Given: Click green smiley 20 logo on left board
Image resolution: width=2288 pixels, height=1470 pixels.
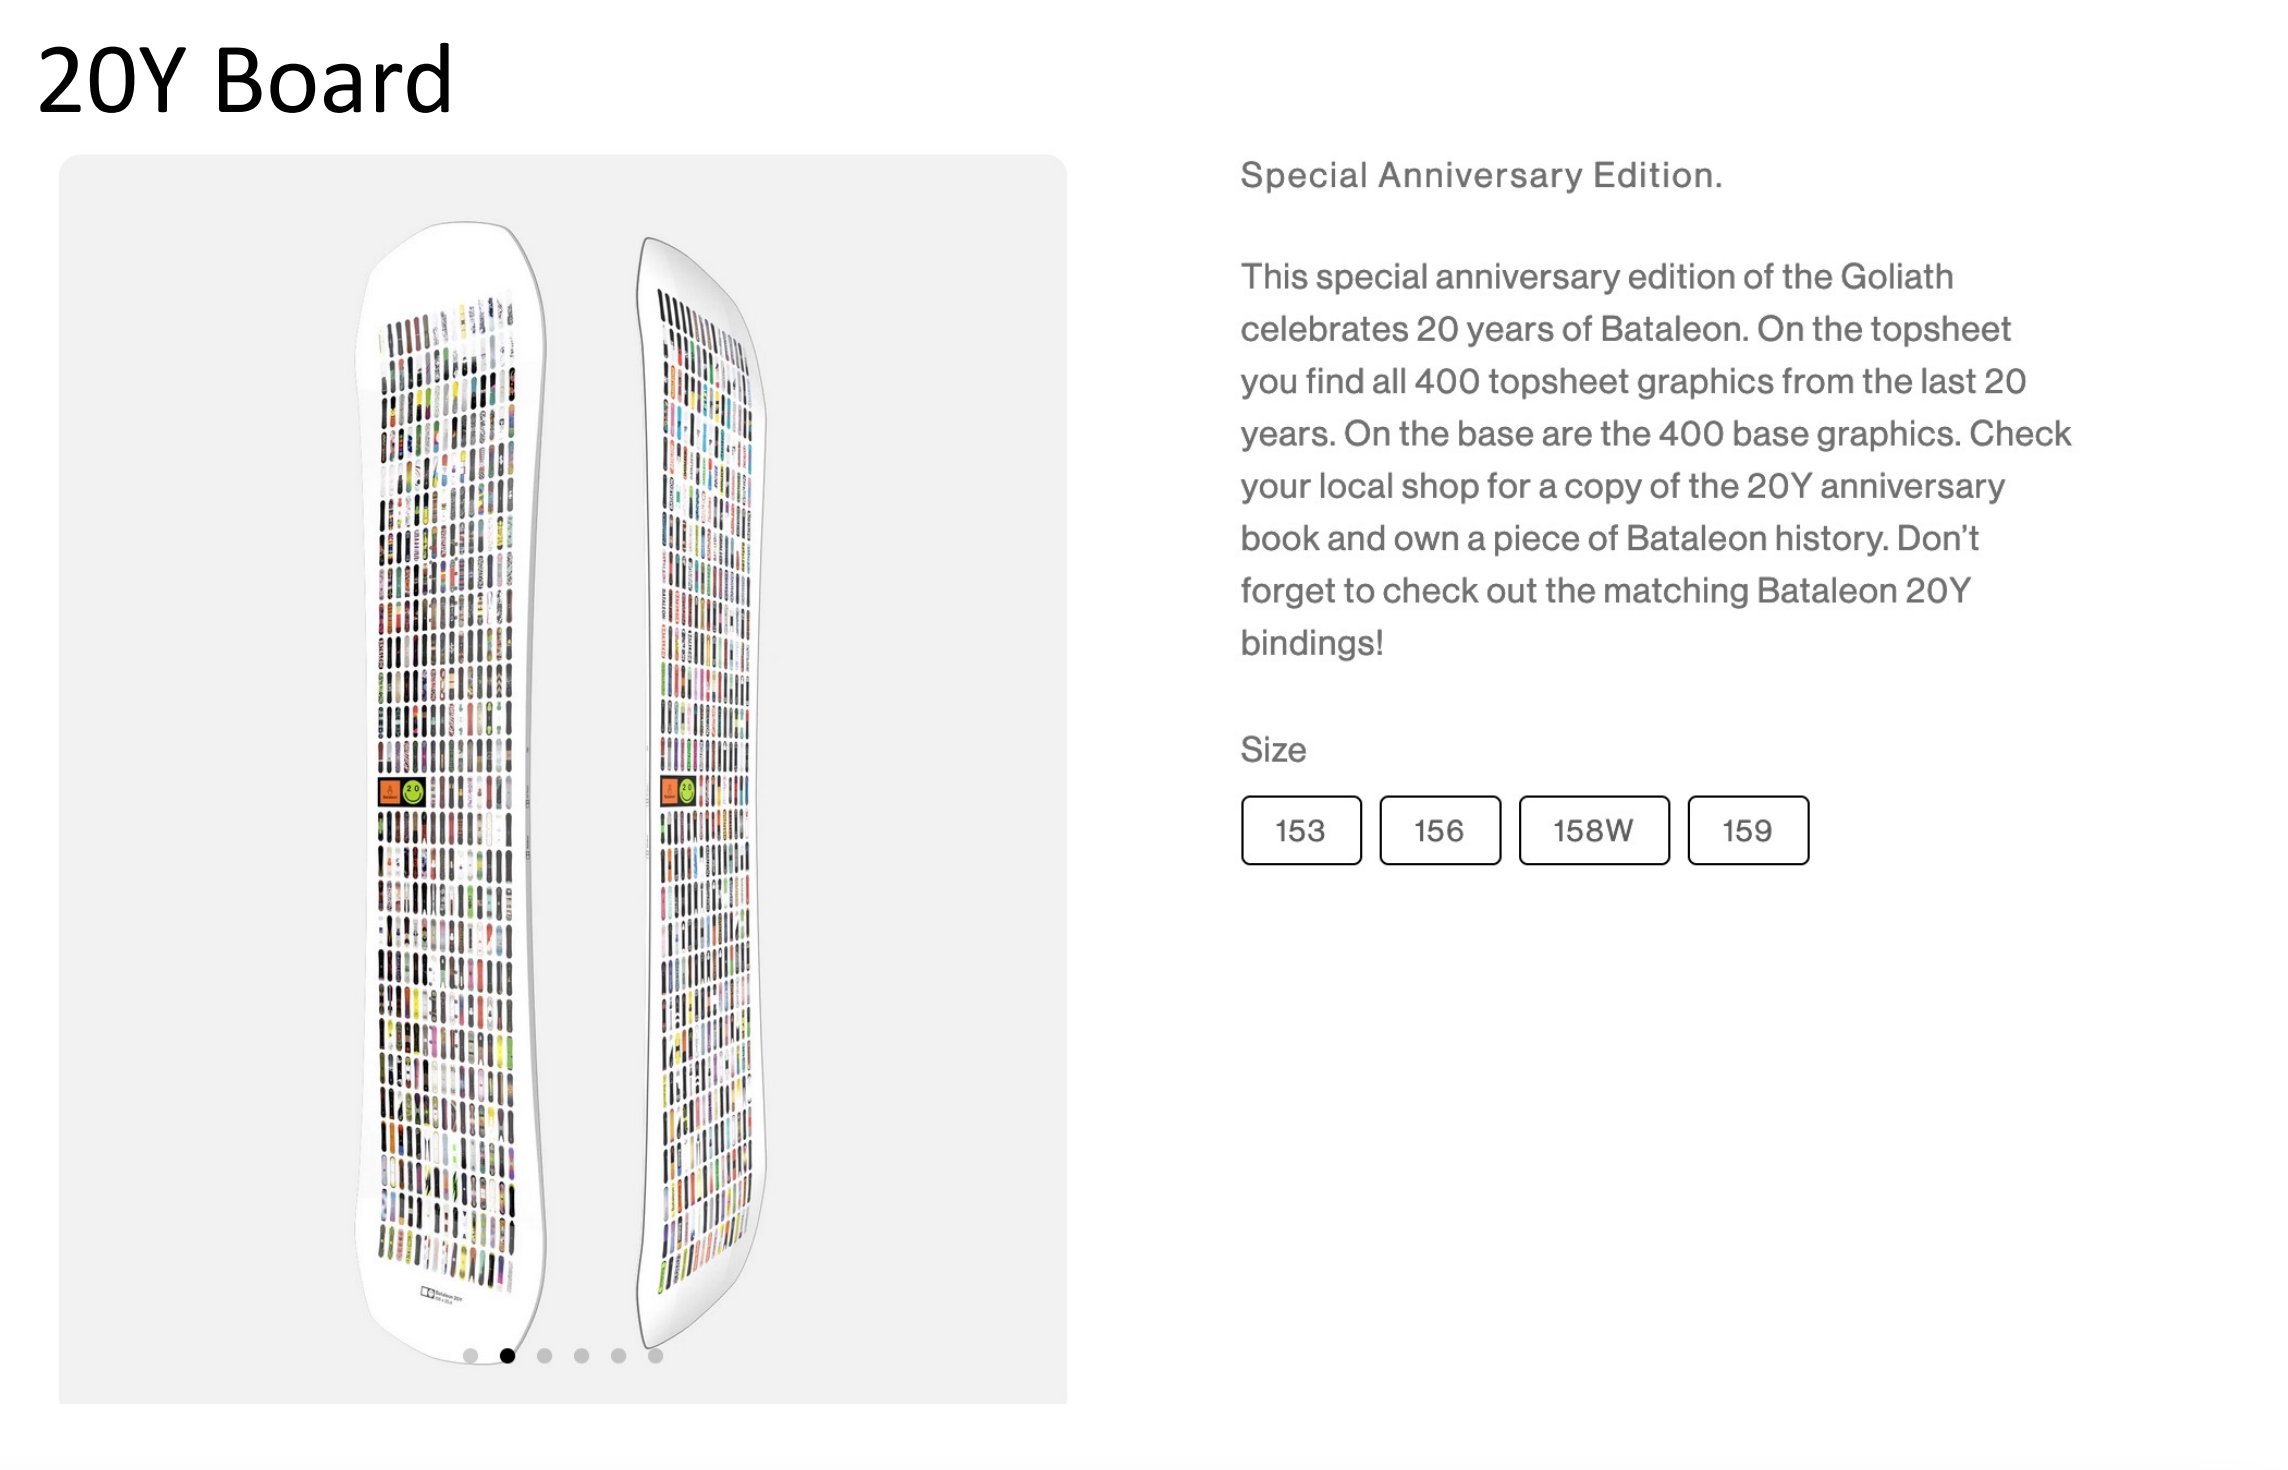Looking at the screenshot, I should [x=413, y=792].
